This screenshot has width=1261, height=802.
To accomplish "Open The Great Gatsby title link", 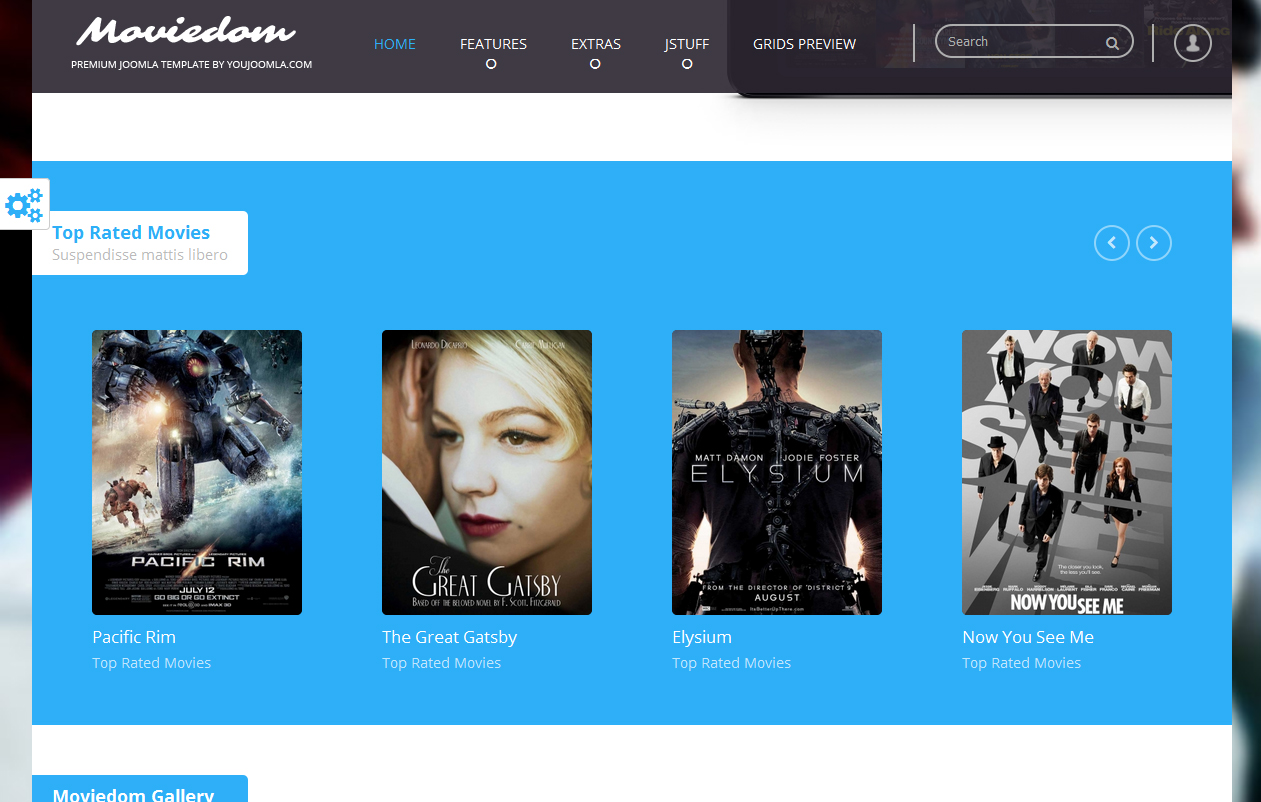I will (449, 636).
